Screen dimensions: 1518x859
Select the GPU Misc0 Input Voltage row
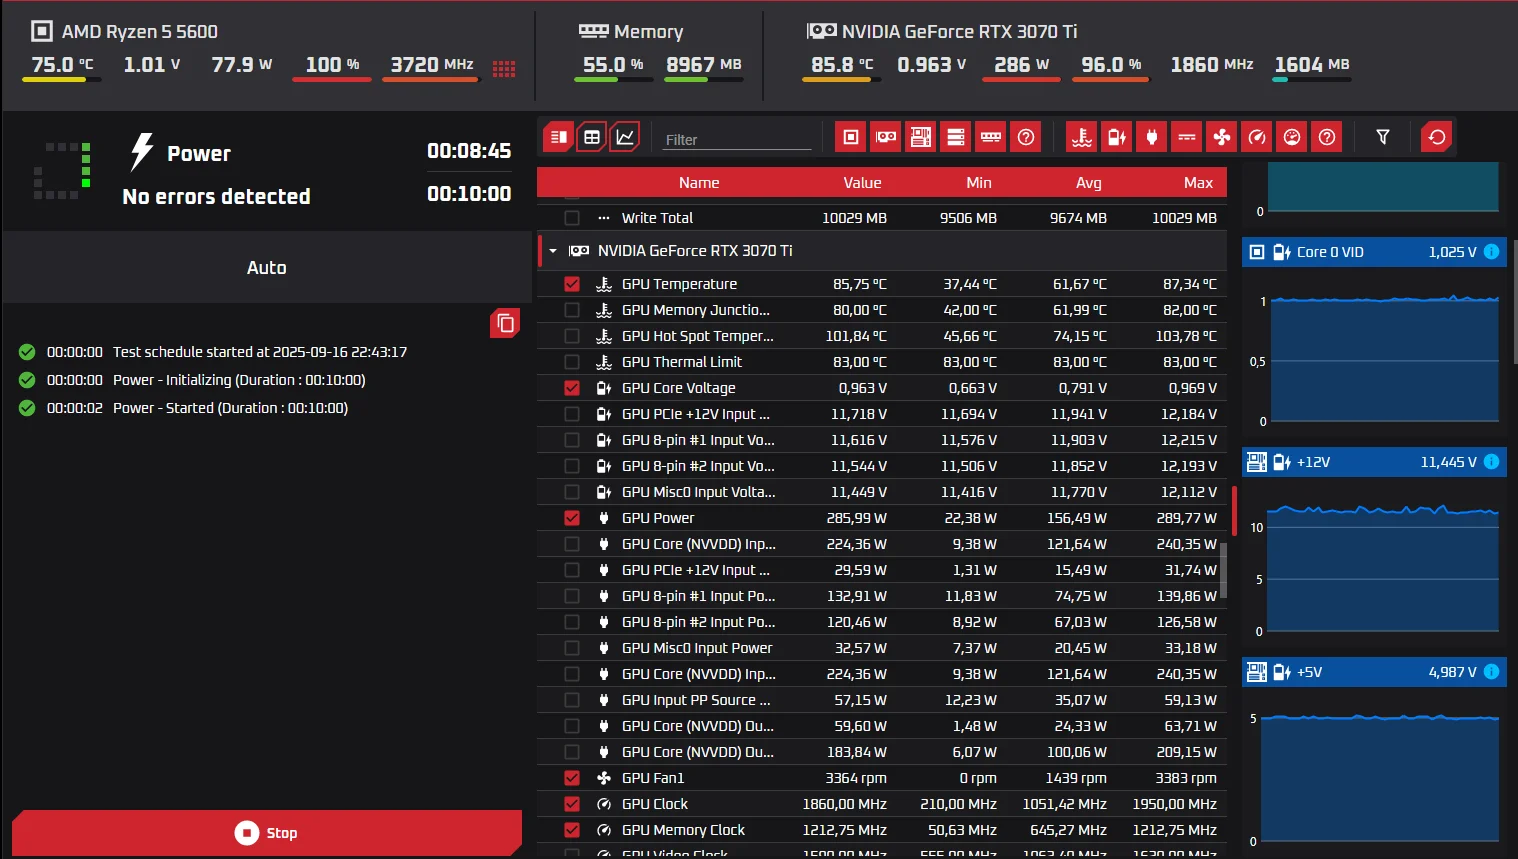click(882, 492)
